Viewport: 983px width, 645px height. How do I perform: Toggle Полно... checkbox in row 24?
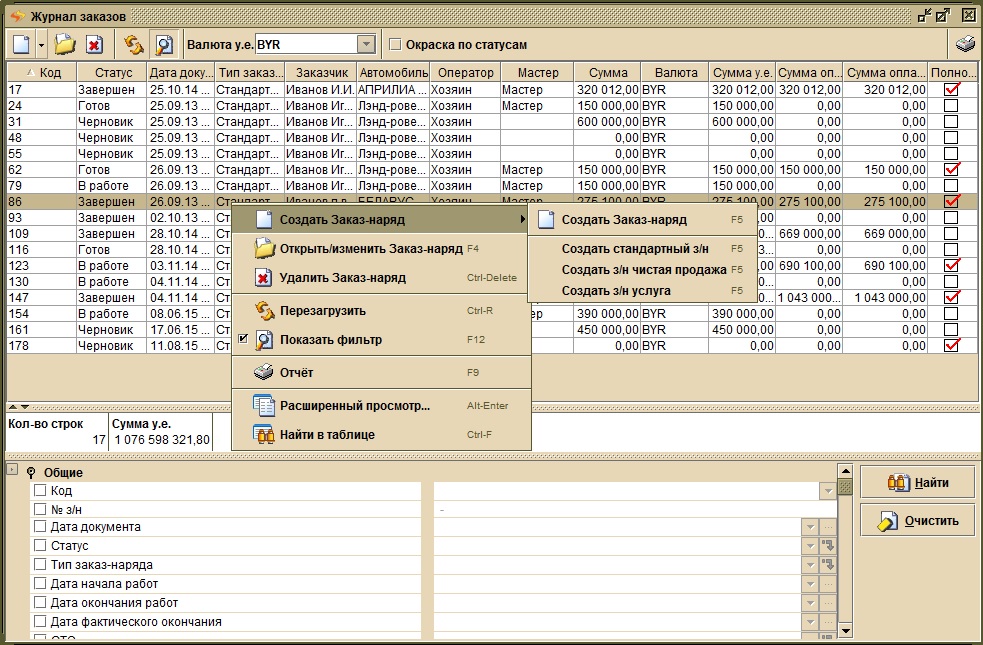[x=951, y=105]
